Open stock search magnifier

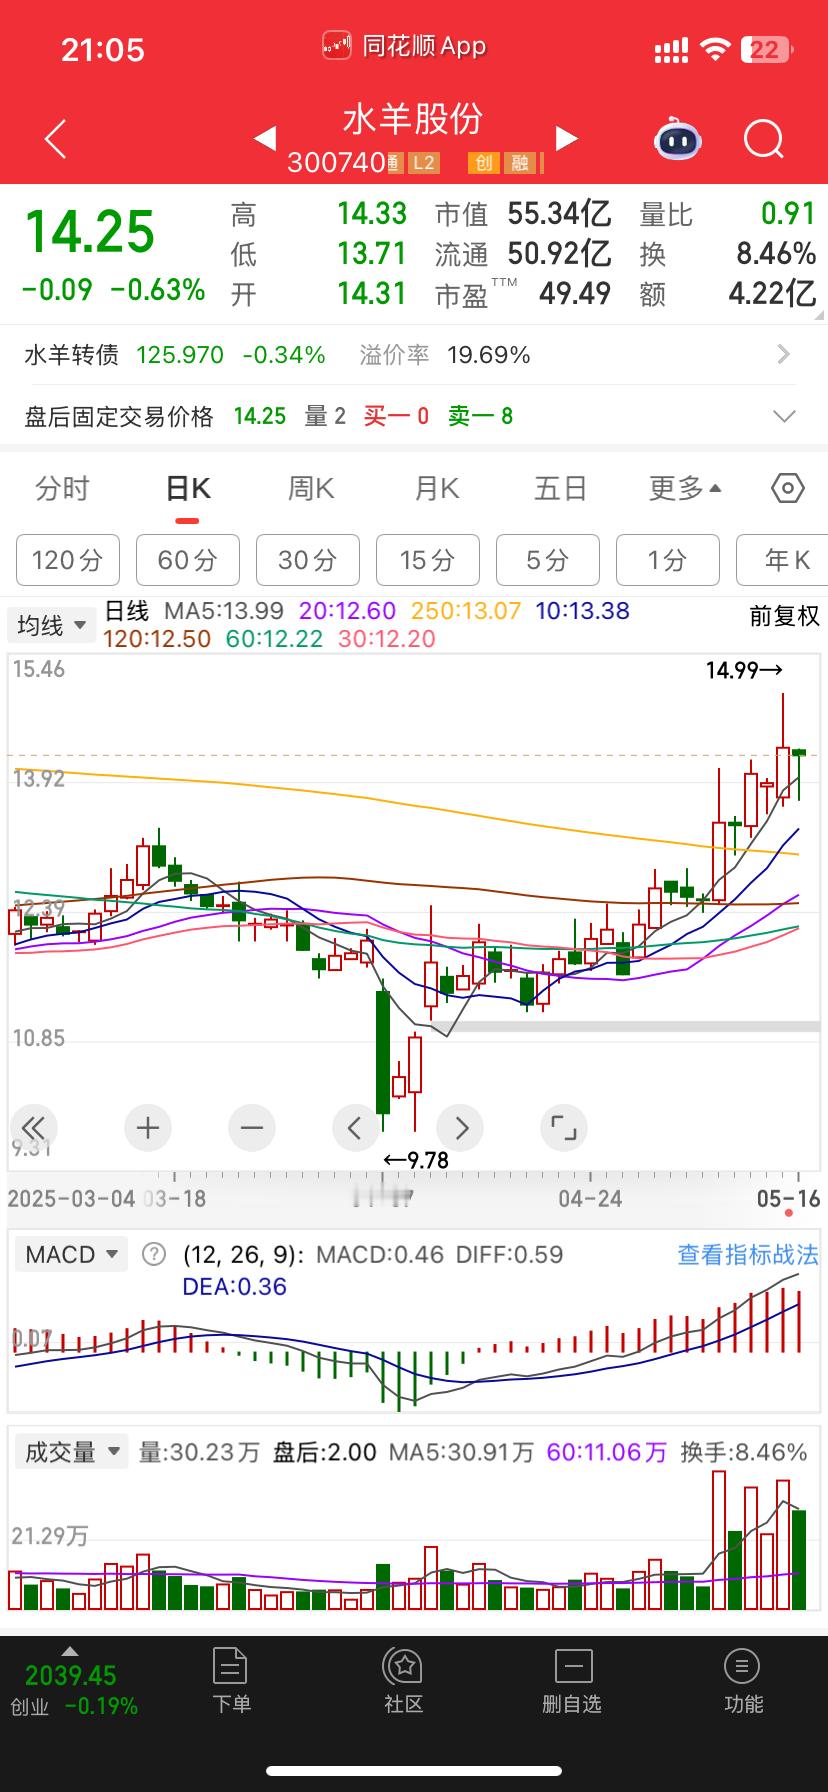coord(764,139)
